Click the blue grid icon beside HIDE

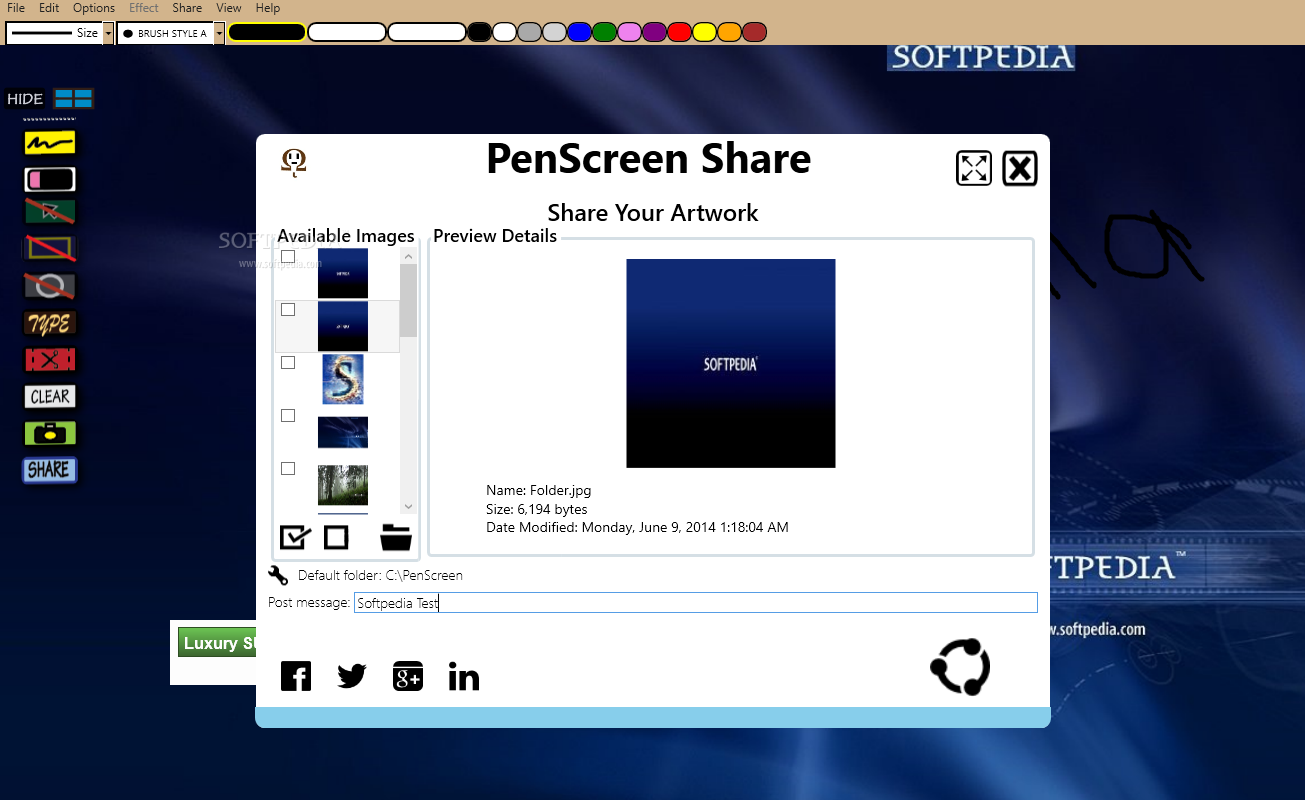tap(74, 98)
